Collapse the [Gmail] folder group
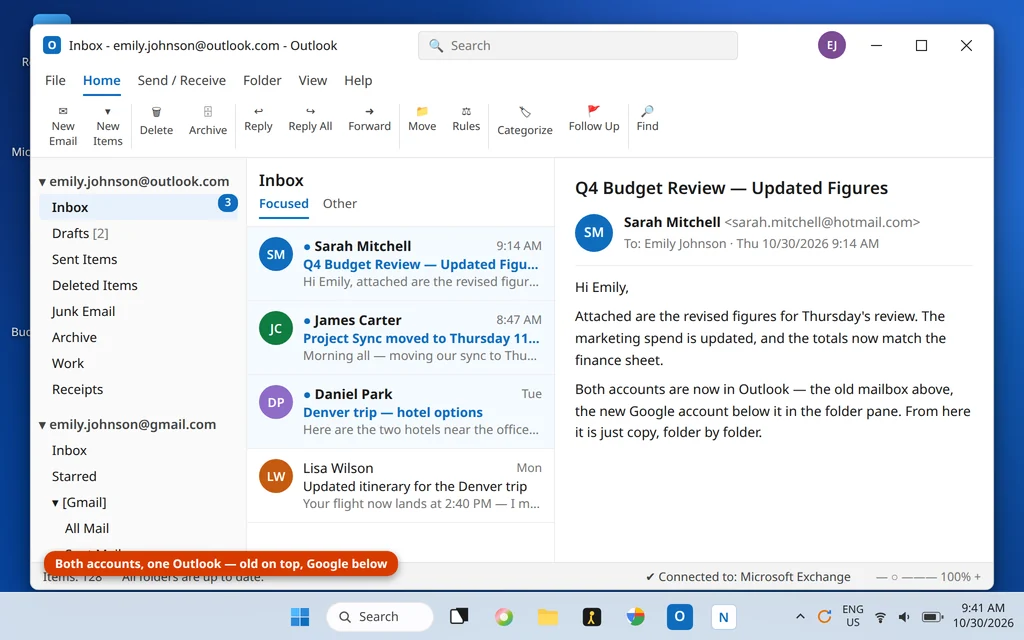1024x640 pixels. (x=55, y=504)
